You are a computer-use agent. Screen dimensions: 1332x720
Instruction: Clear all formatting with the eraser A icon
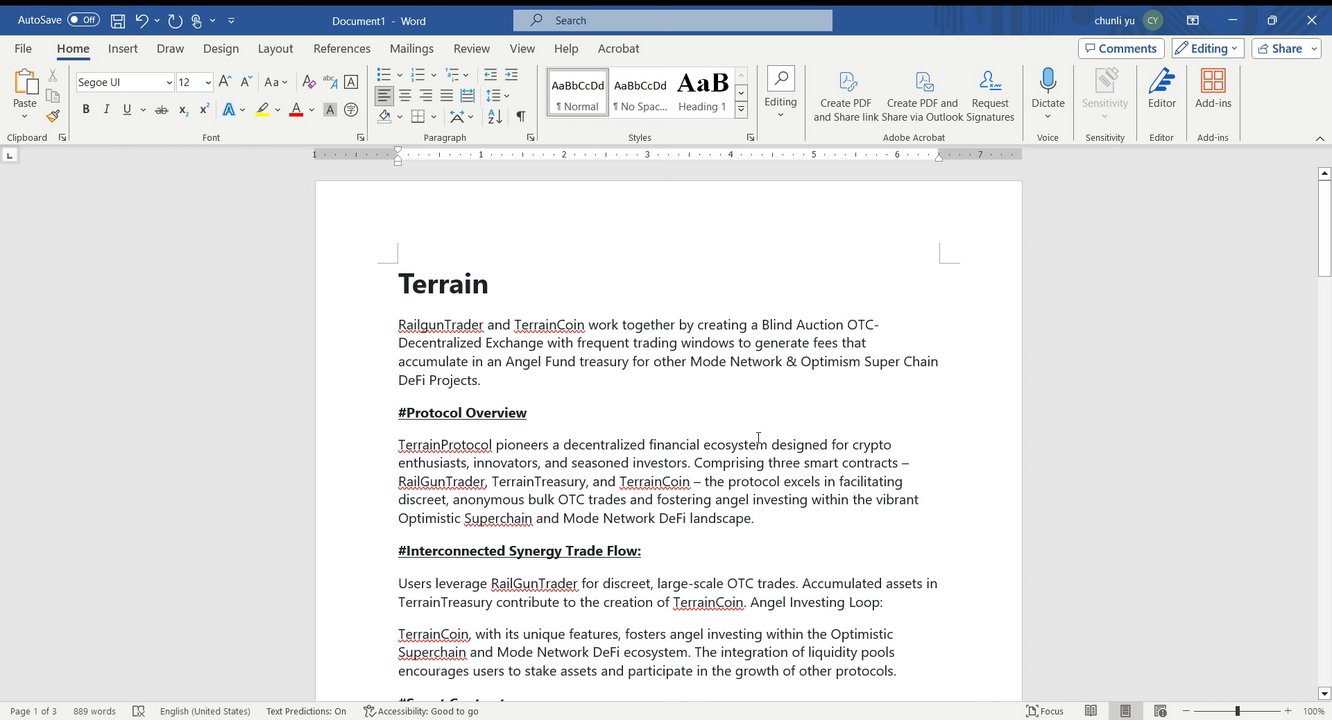tap(309, 82)
